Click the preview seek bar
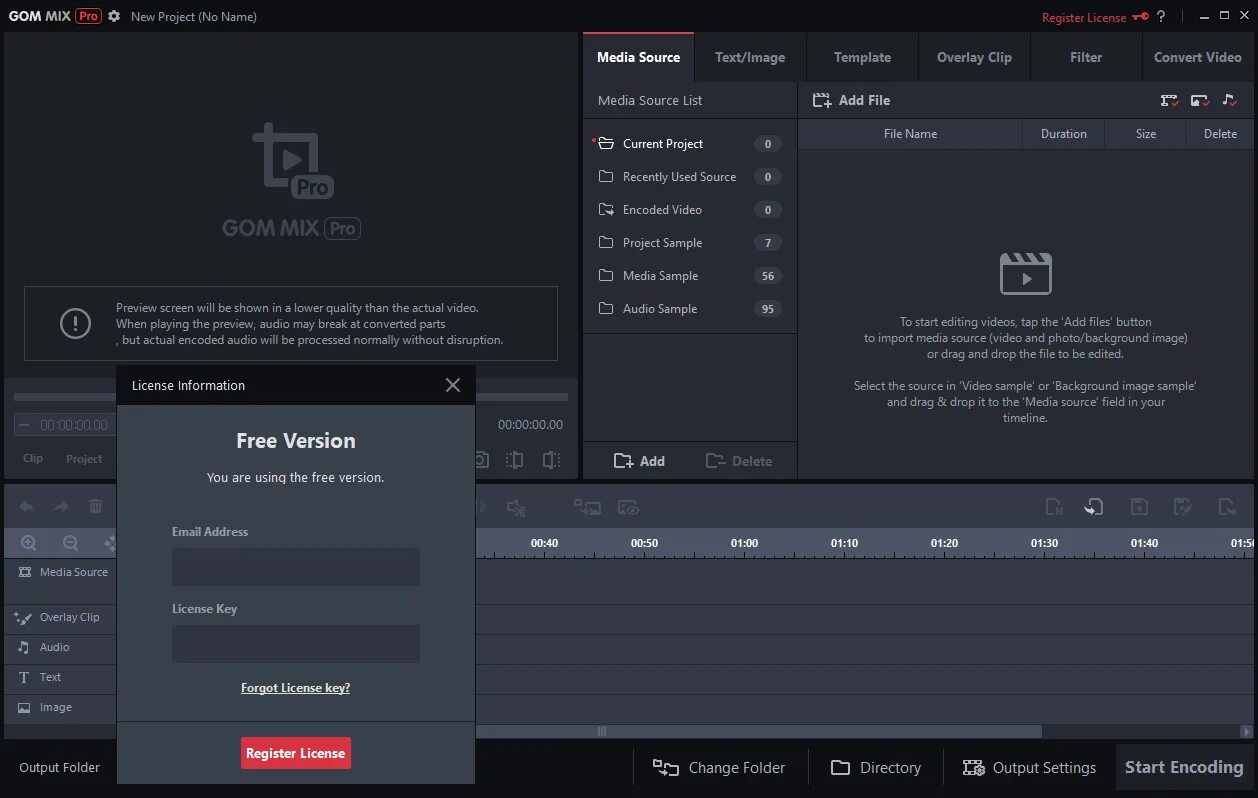 click(x=291, y=397)
